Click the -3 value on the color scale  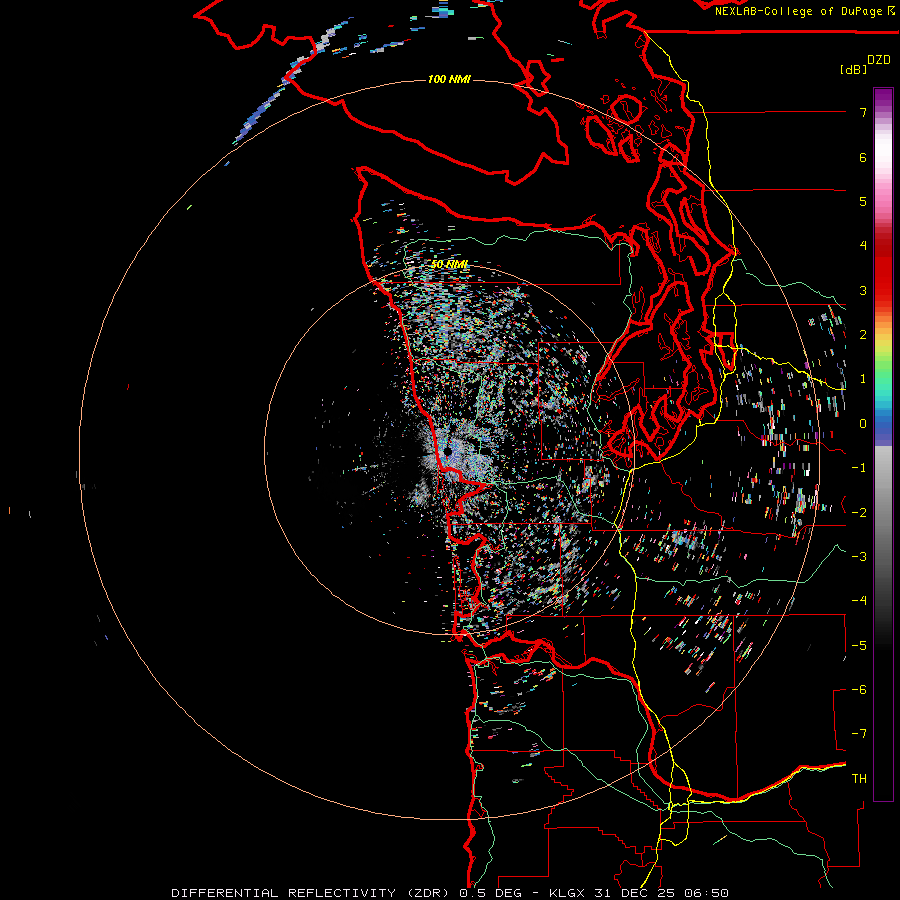coord(859,557)
